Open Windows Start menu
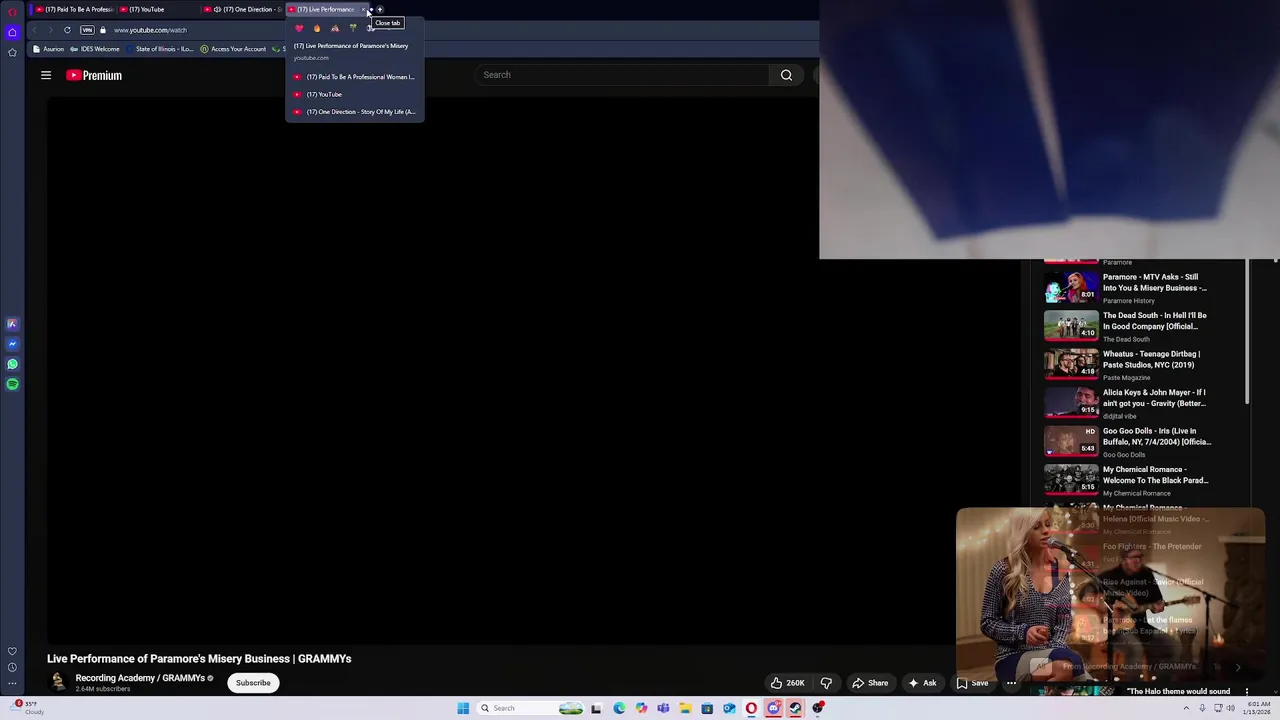 coord(463,708)
